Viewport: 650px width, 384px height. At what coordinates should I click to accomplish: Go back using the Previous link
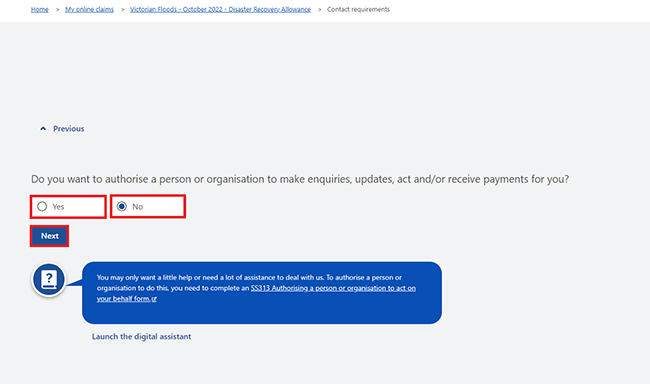tap(62, 129)
